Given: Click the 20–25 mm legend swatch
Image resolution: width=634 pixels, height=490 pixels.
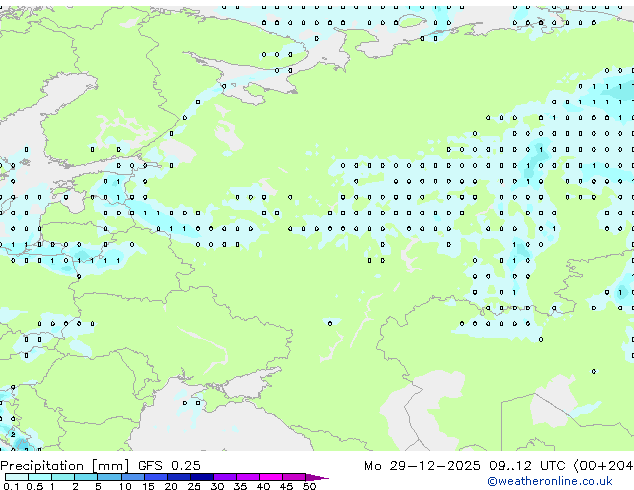Looking at the screenshot, I should tap(178, 477).
